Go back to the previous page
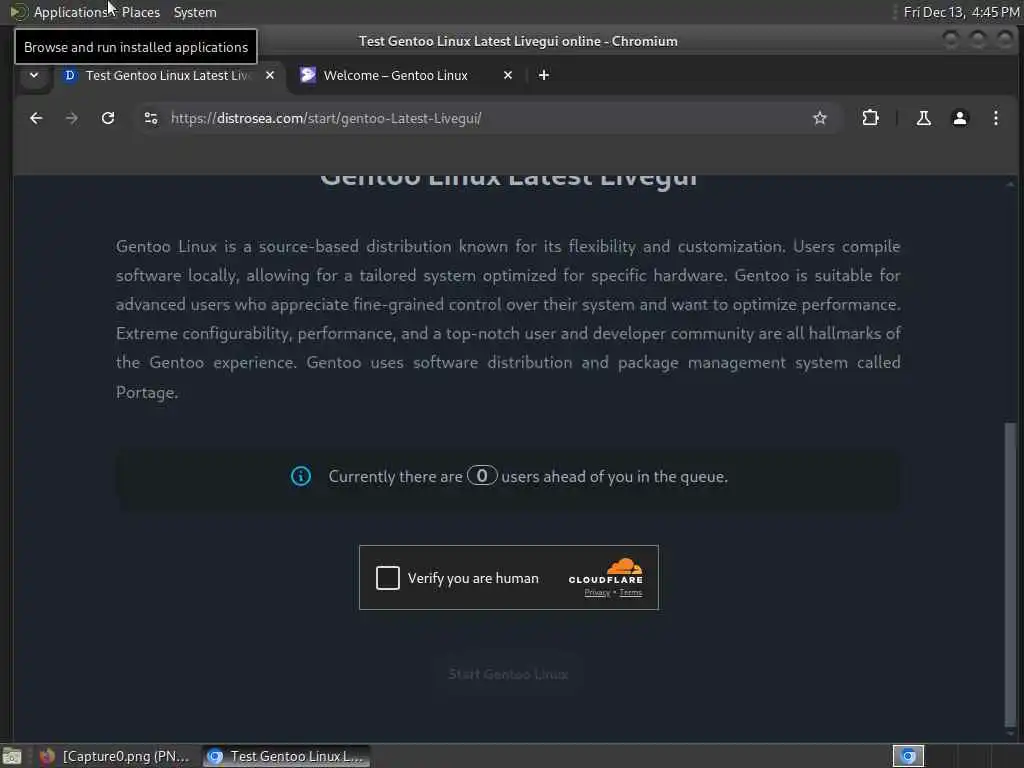The height and width of the screenshot is (768, 1024). pyautogui.click(x=36, y=118)
